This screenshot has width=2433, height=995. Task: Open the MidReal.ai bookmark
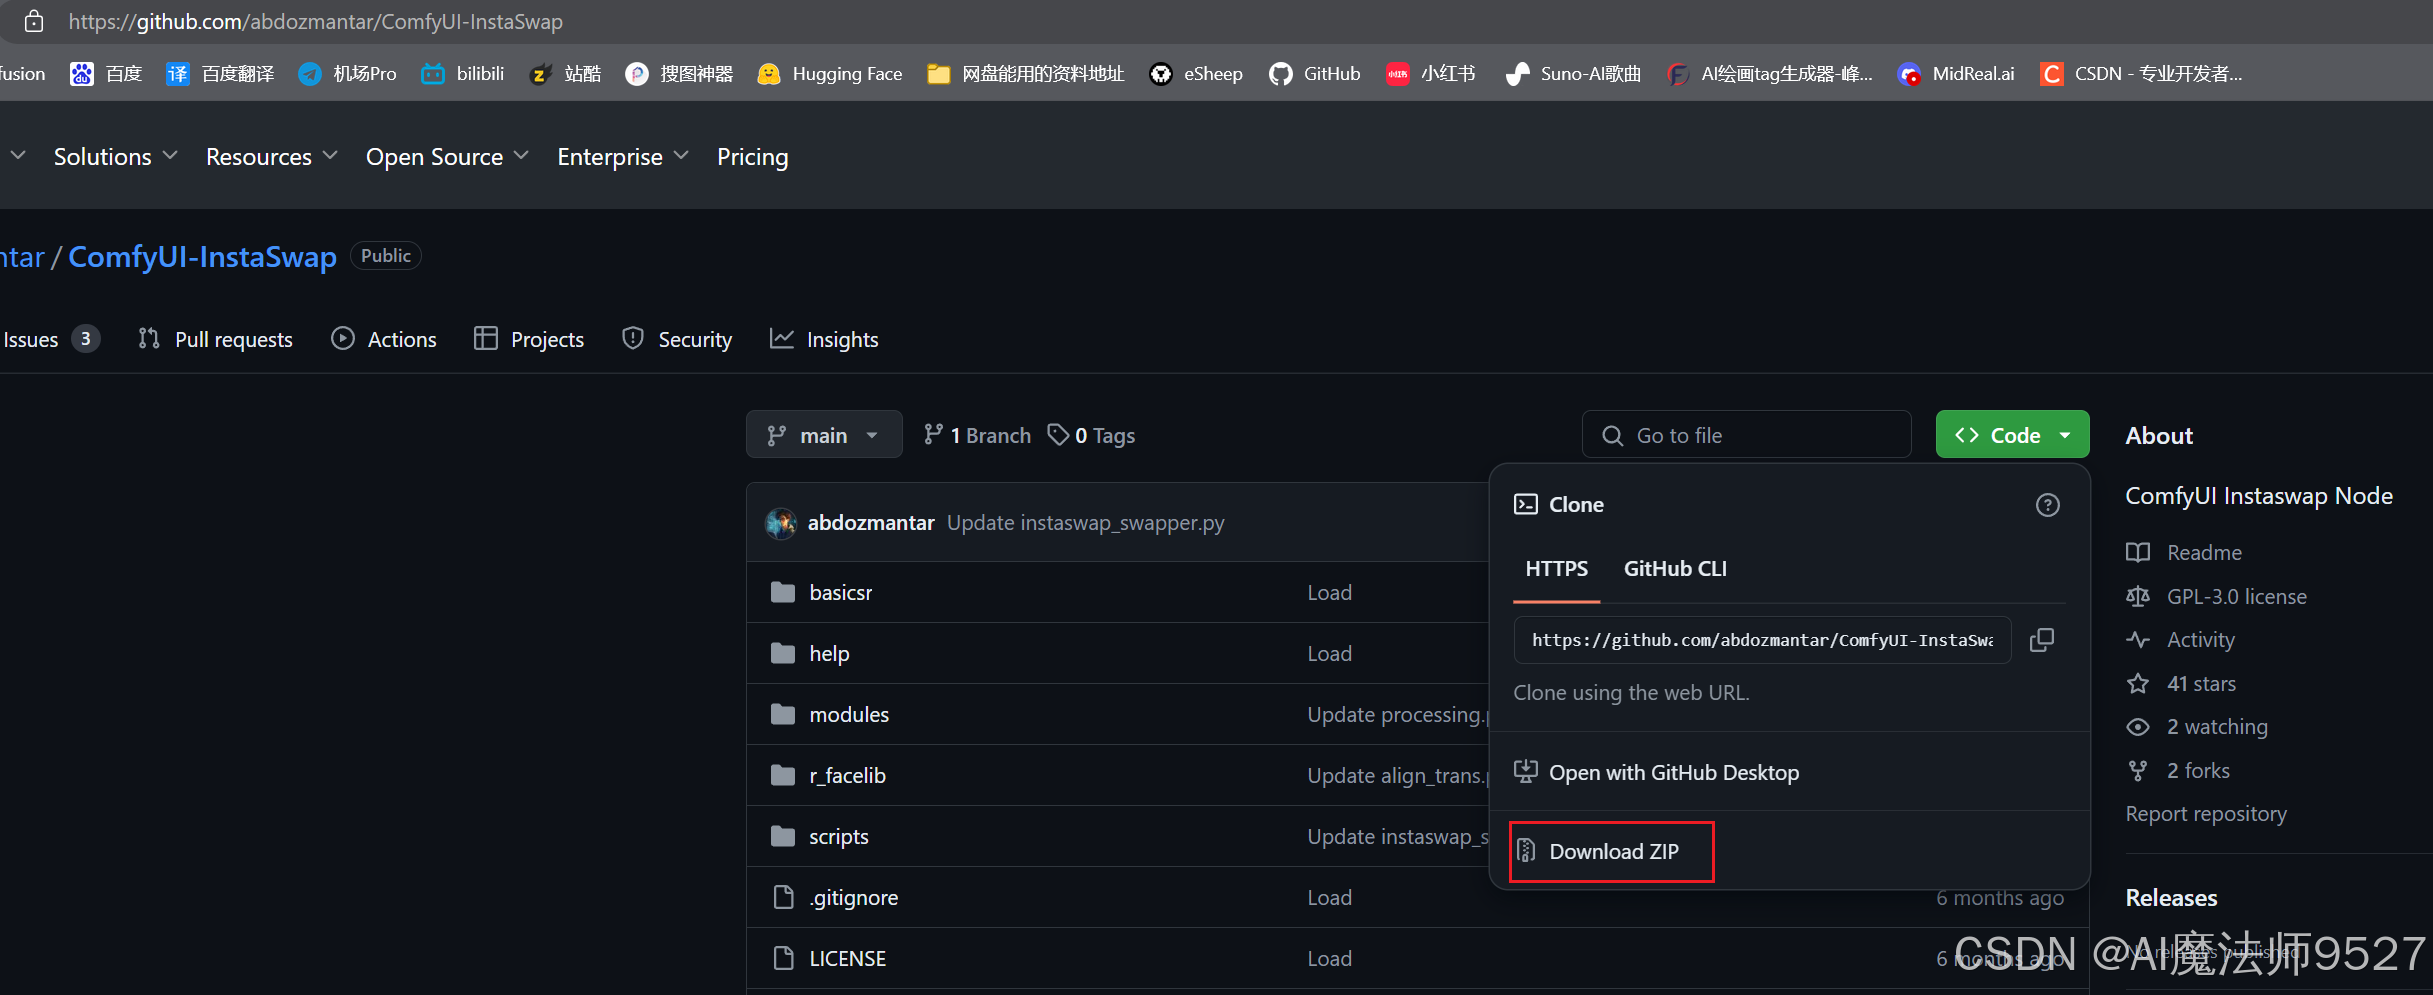[1956, 73]
